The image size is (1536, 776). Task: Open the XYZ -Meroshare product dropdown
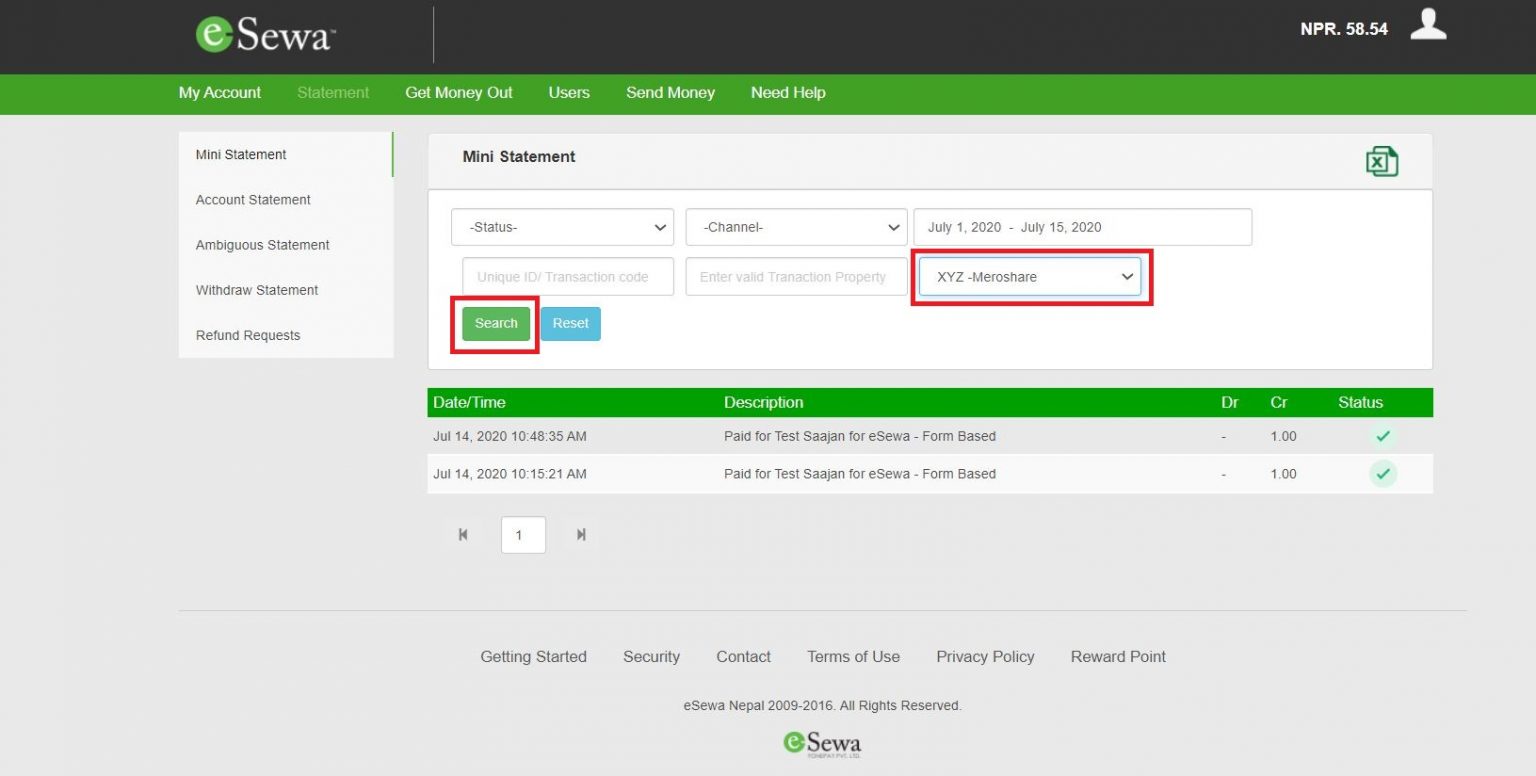pos(1030,277)
